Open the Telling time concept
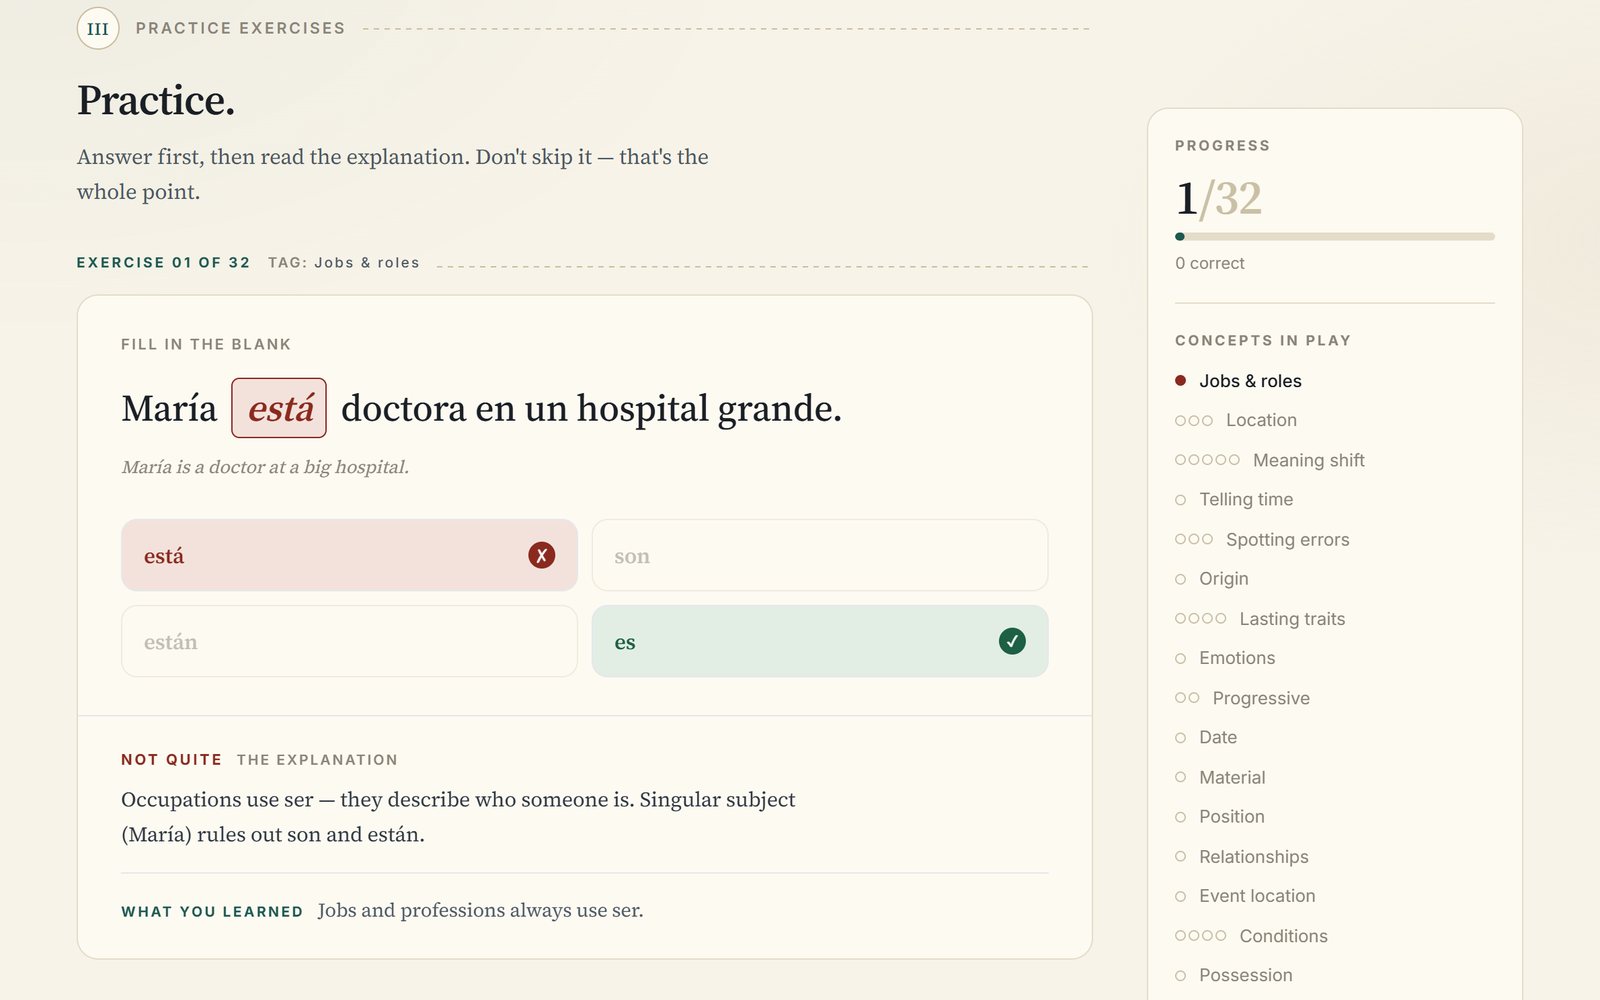1600x1000 pixels. (1234, 499)
